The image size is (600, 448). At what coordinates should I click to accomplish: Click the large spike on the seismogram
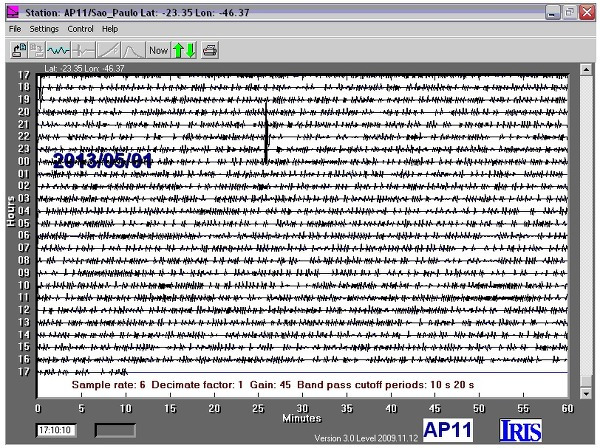coord(266,130)
